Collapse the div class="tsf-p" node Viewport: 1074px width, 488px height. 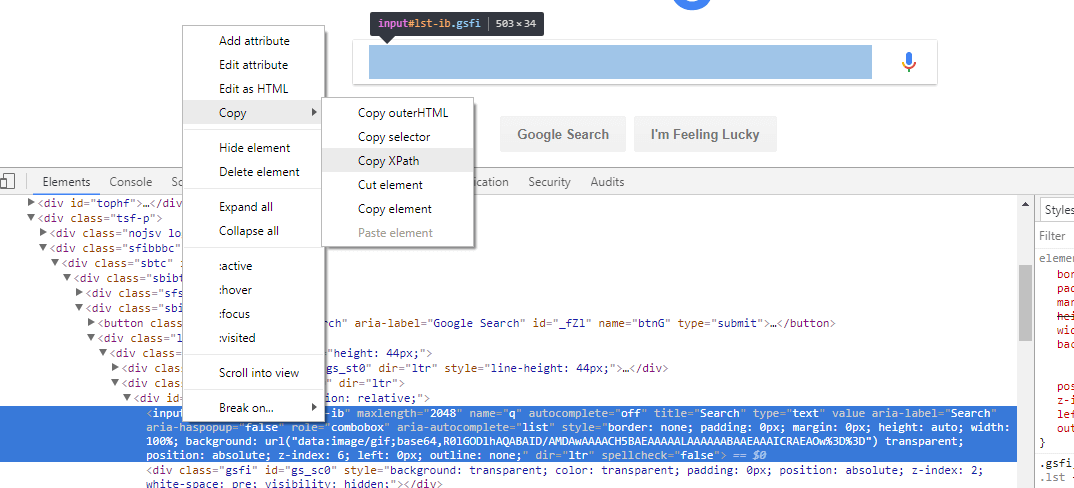(31, 219)
